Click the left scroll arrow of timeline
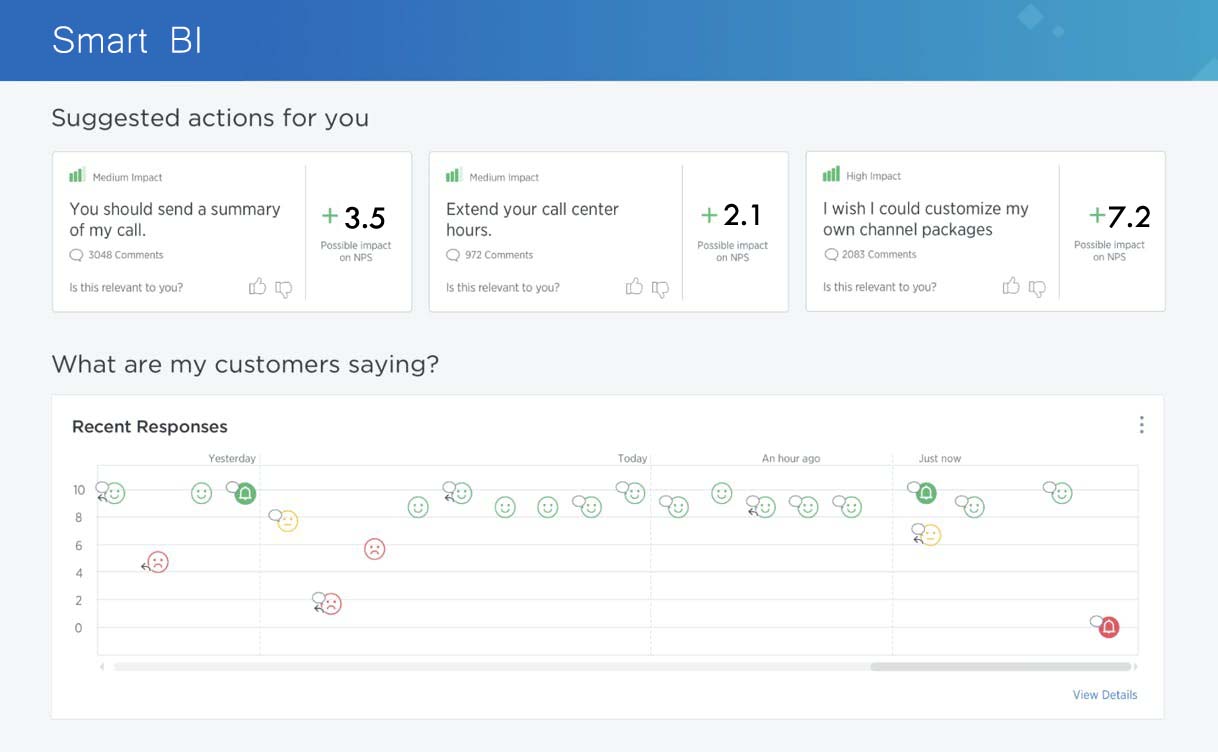Screen dimensions: 1218x752 (x=102, y=666)
